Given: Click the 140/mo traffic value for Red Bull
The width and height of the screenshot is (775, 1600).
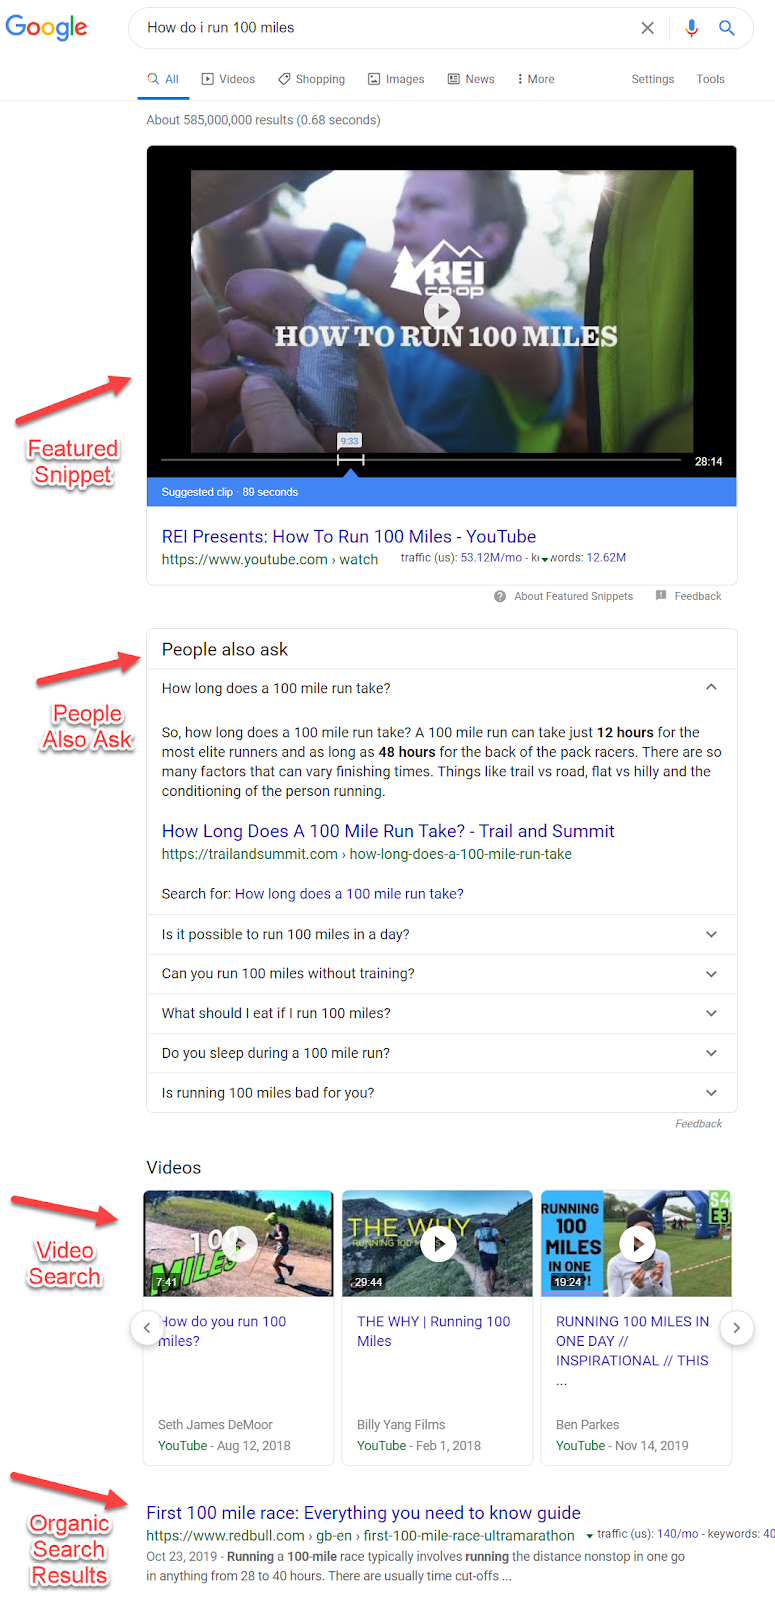Looking at the screenshot, I should pyautogui.click(x=677, y=1534).
